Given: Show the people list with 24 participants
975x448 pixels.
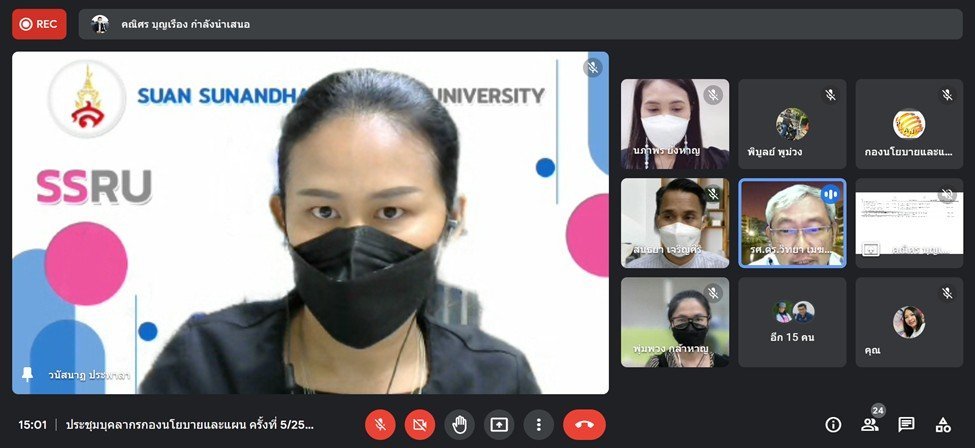Looking at the screenshot, I should click(x=870, y=425).
